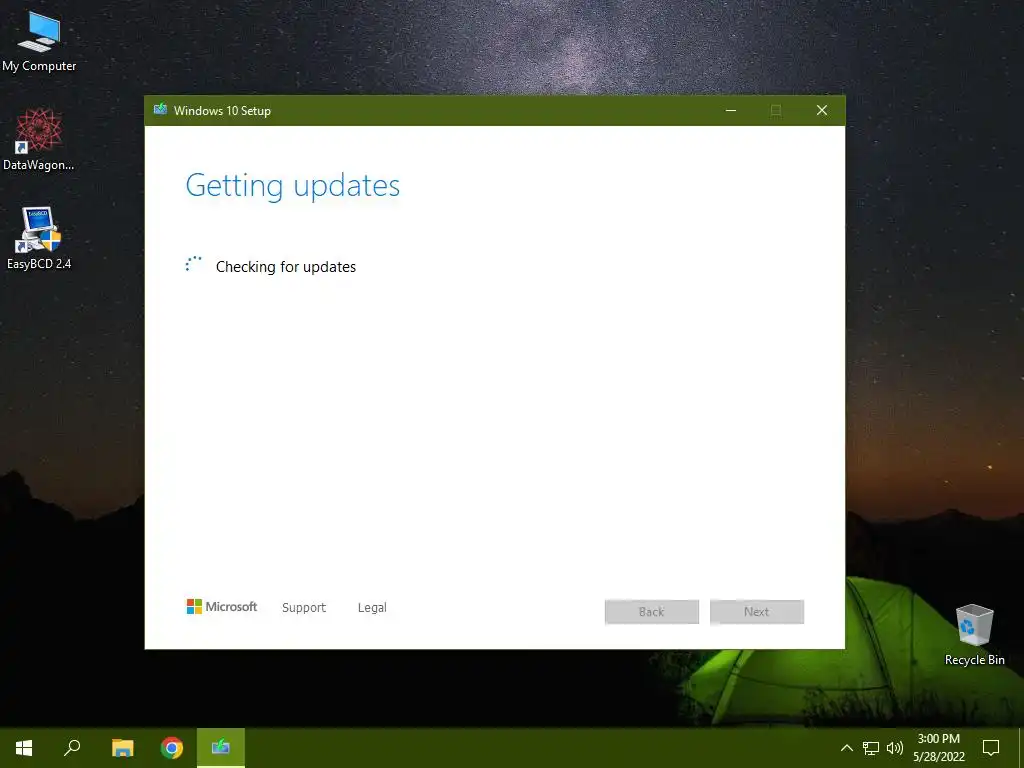This screenshot has width=1024, height=768.
Task: Click the disabled maximize button in Setup
Action: tap(776, 110)
